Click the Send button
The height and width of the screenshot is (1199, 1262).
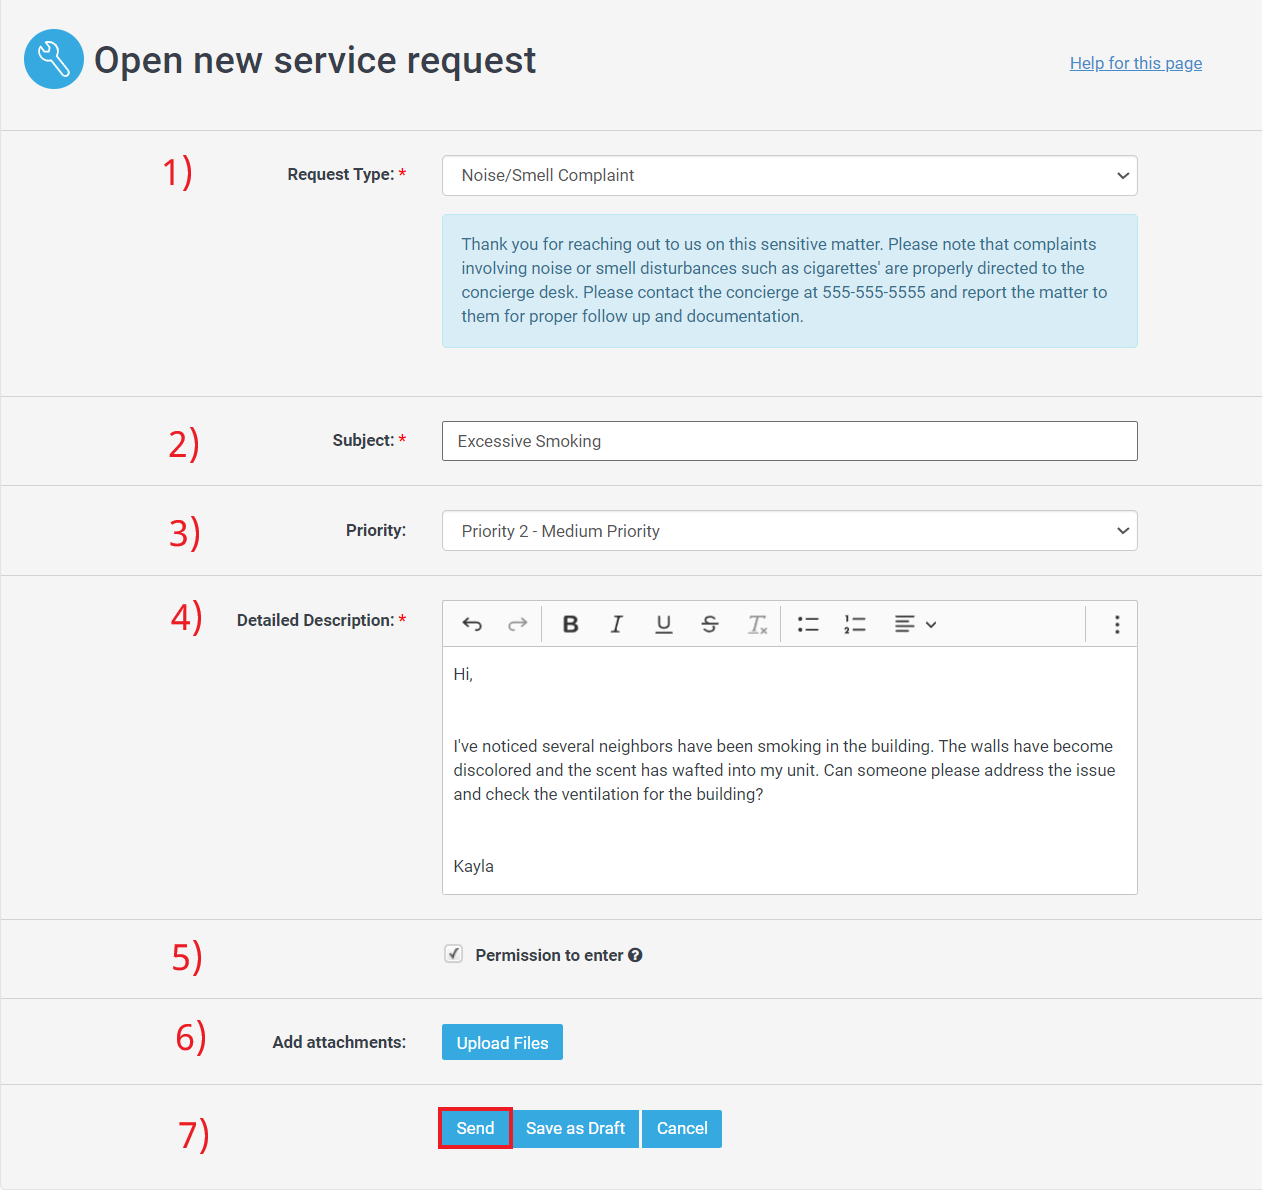click(475, 1128)
